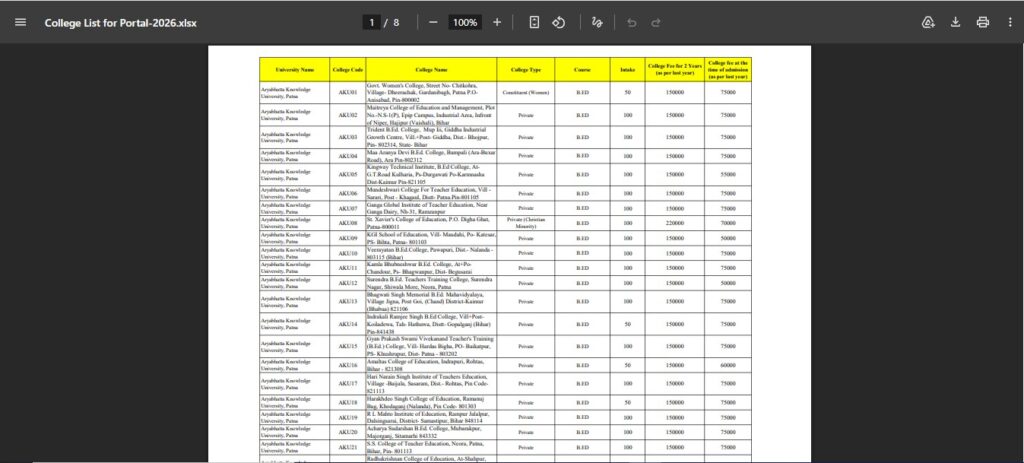Viewport: 1024px width, 463px height.
Task: Click the undo arrow icon
Action: [632, 22]
